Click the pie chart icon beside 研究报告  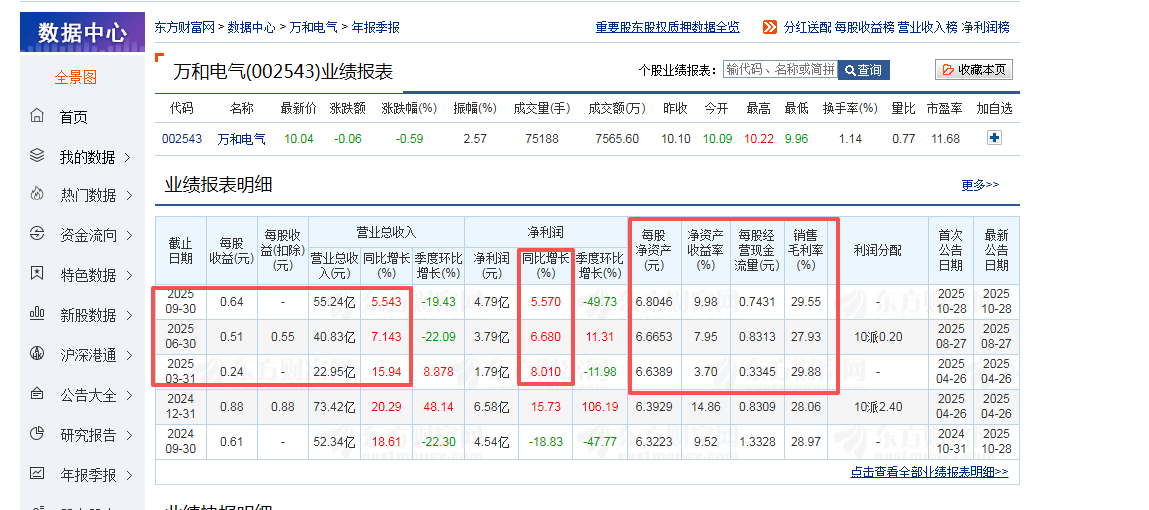37,434
